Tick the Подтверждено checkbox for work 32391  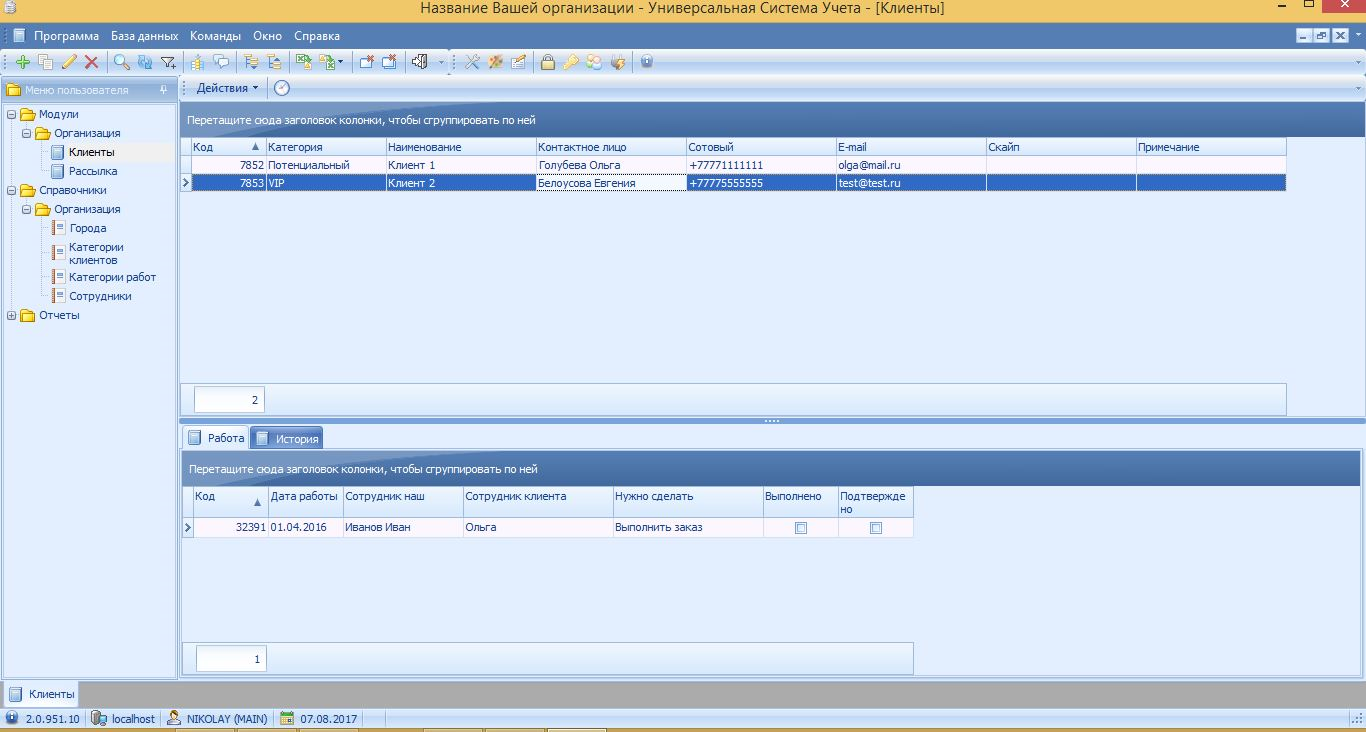click(876, 528)
